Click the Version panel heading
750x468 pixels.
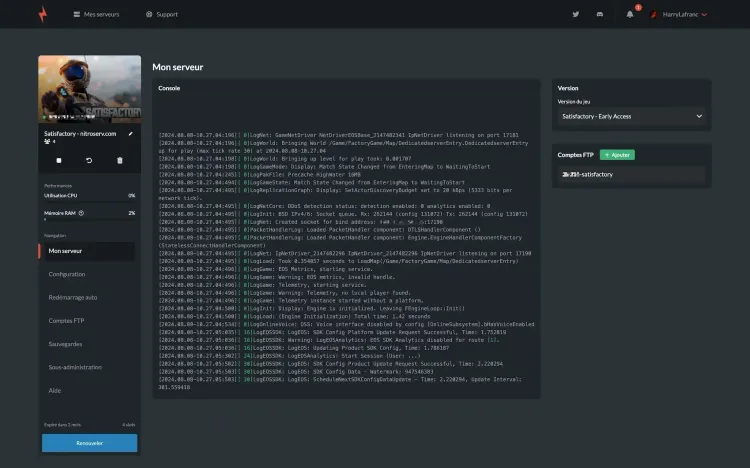coord(568,88)
